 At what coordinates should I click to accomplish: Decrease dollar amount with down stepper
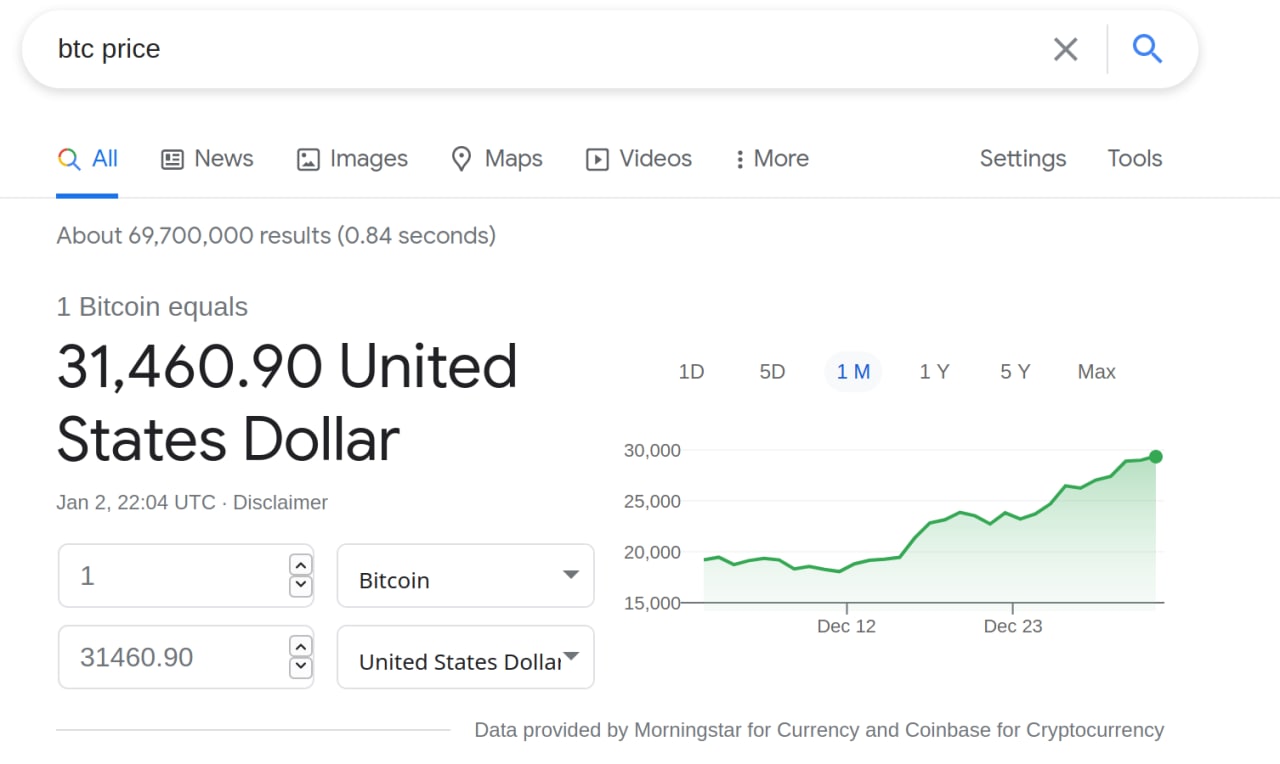(x=300, y=668)
